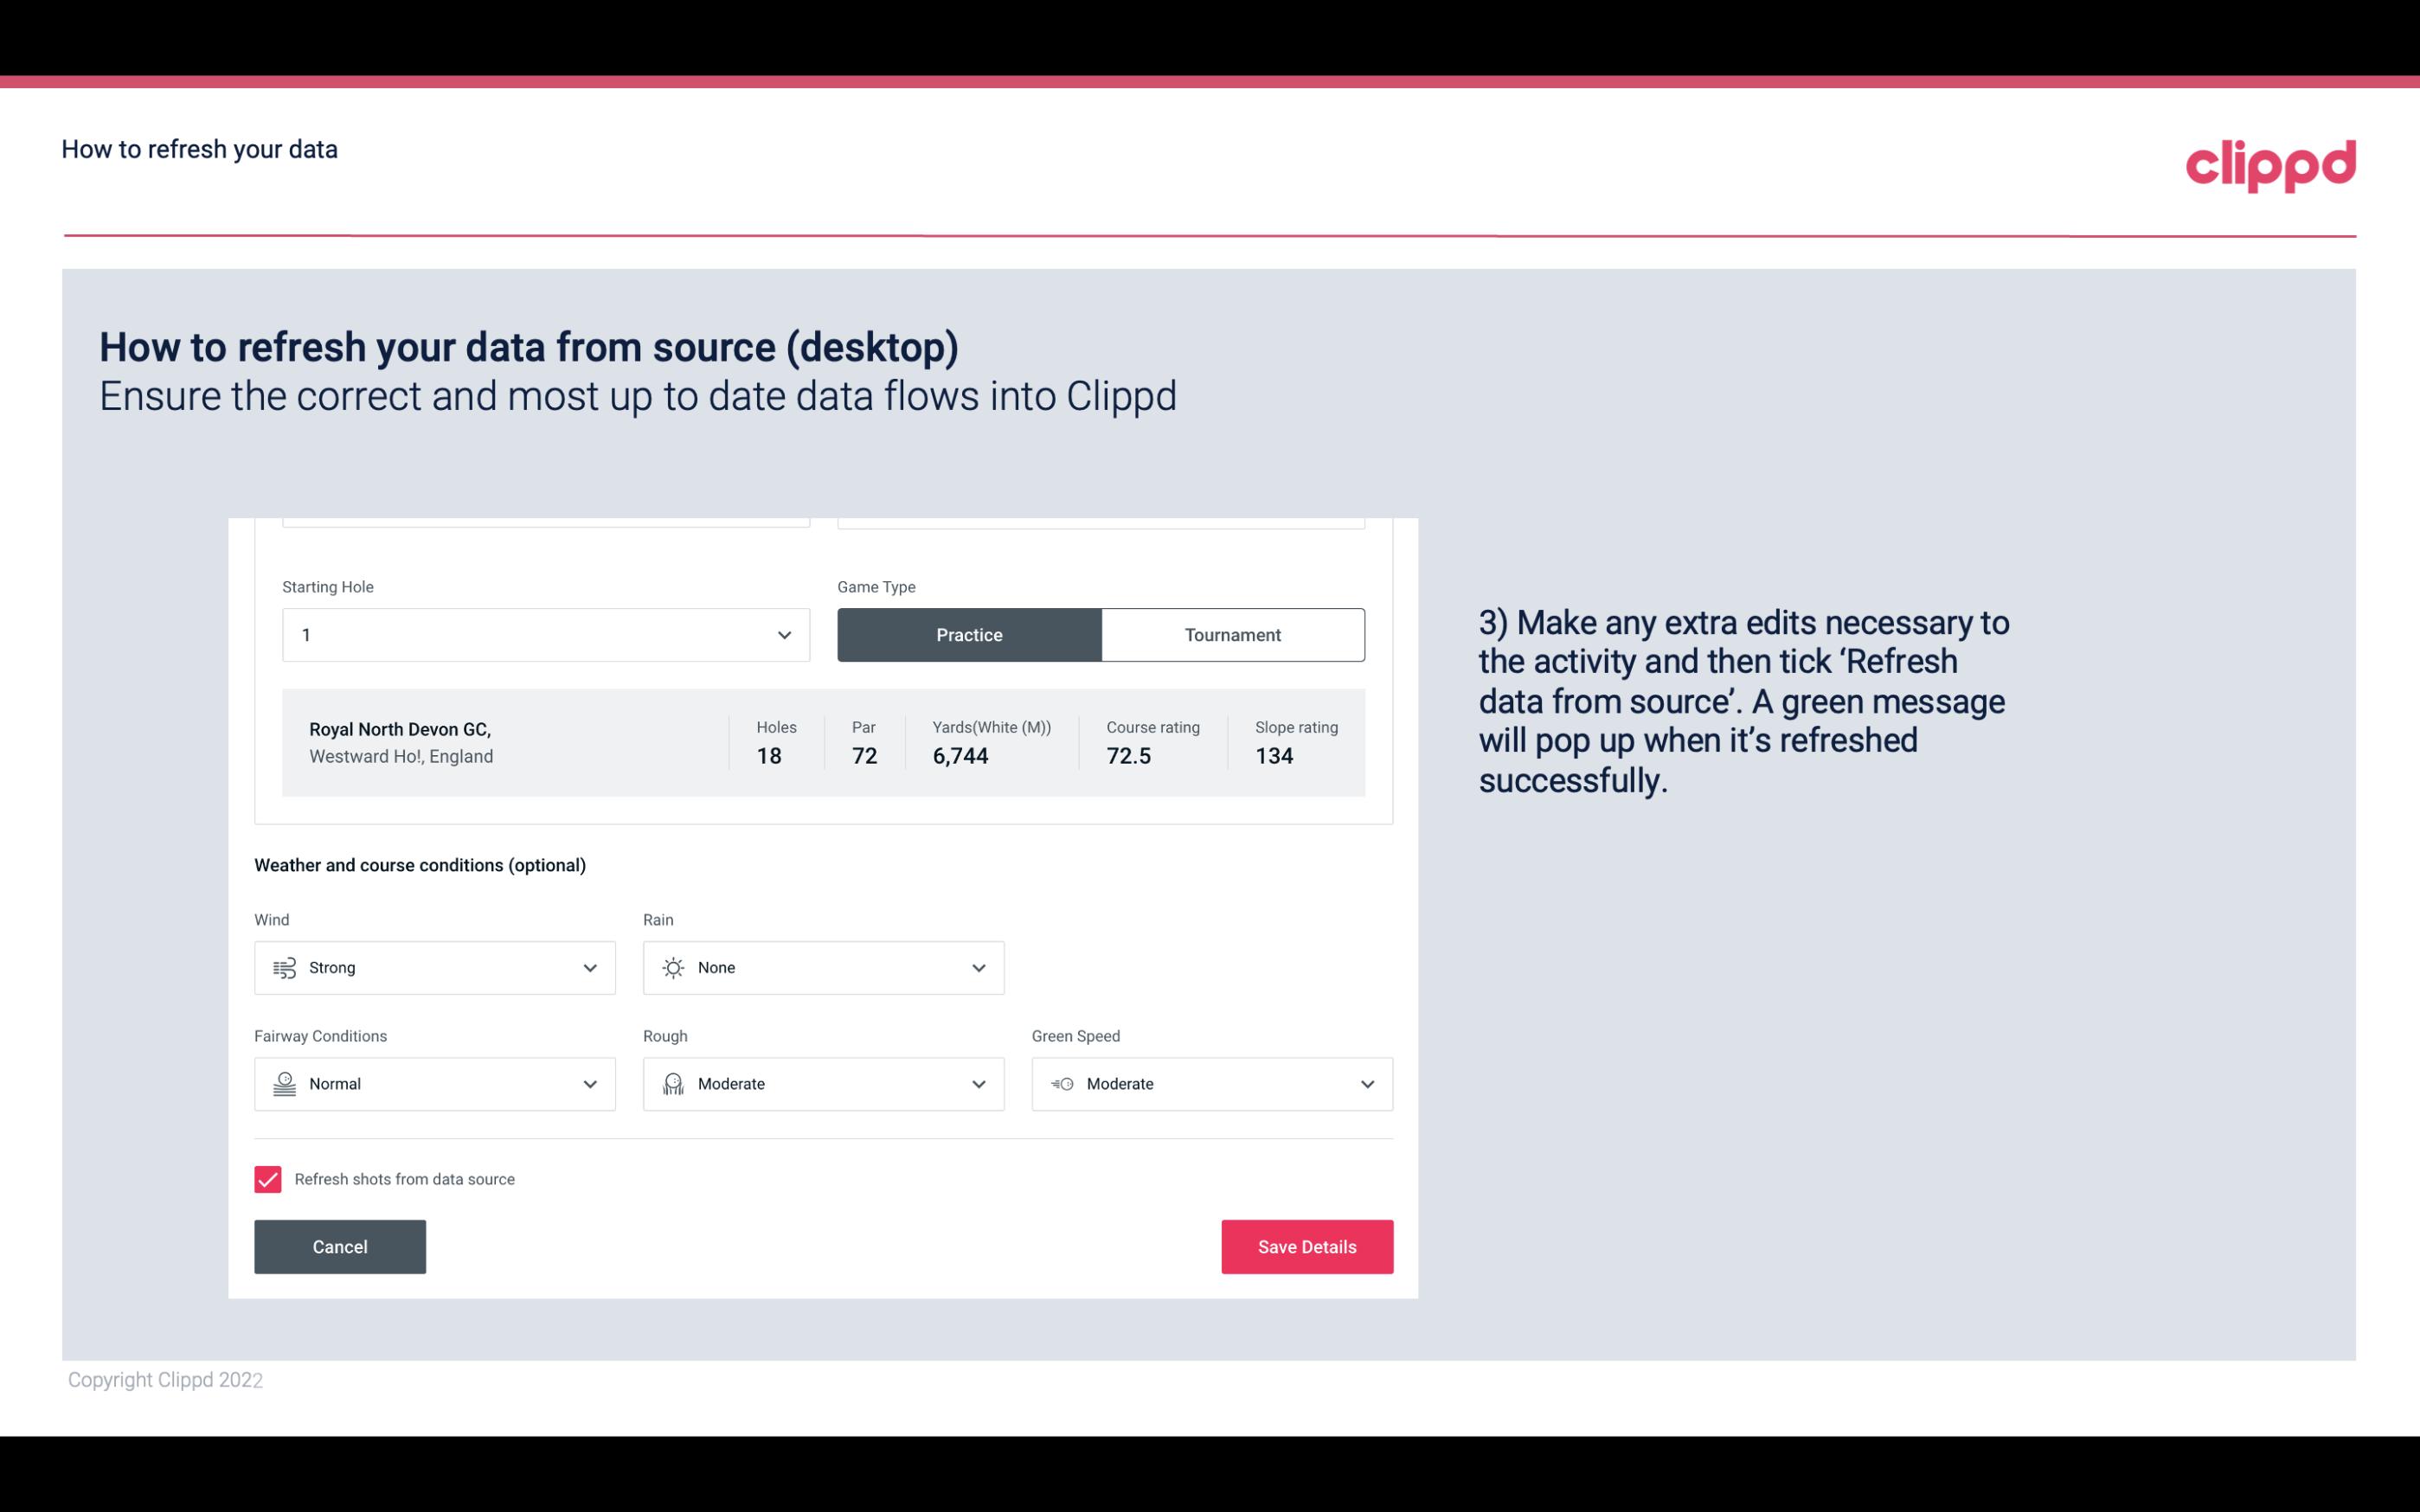The width and height of the screenshot is (2420, 1512).
Task: Click the Save Details button
Action: click(1306, 1246)
